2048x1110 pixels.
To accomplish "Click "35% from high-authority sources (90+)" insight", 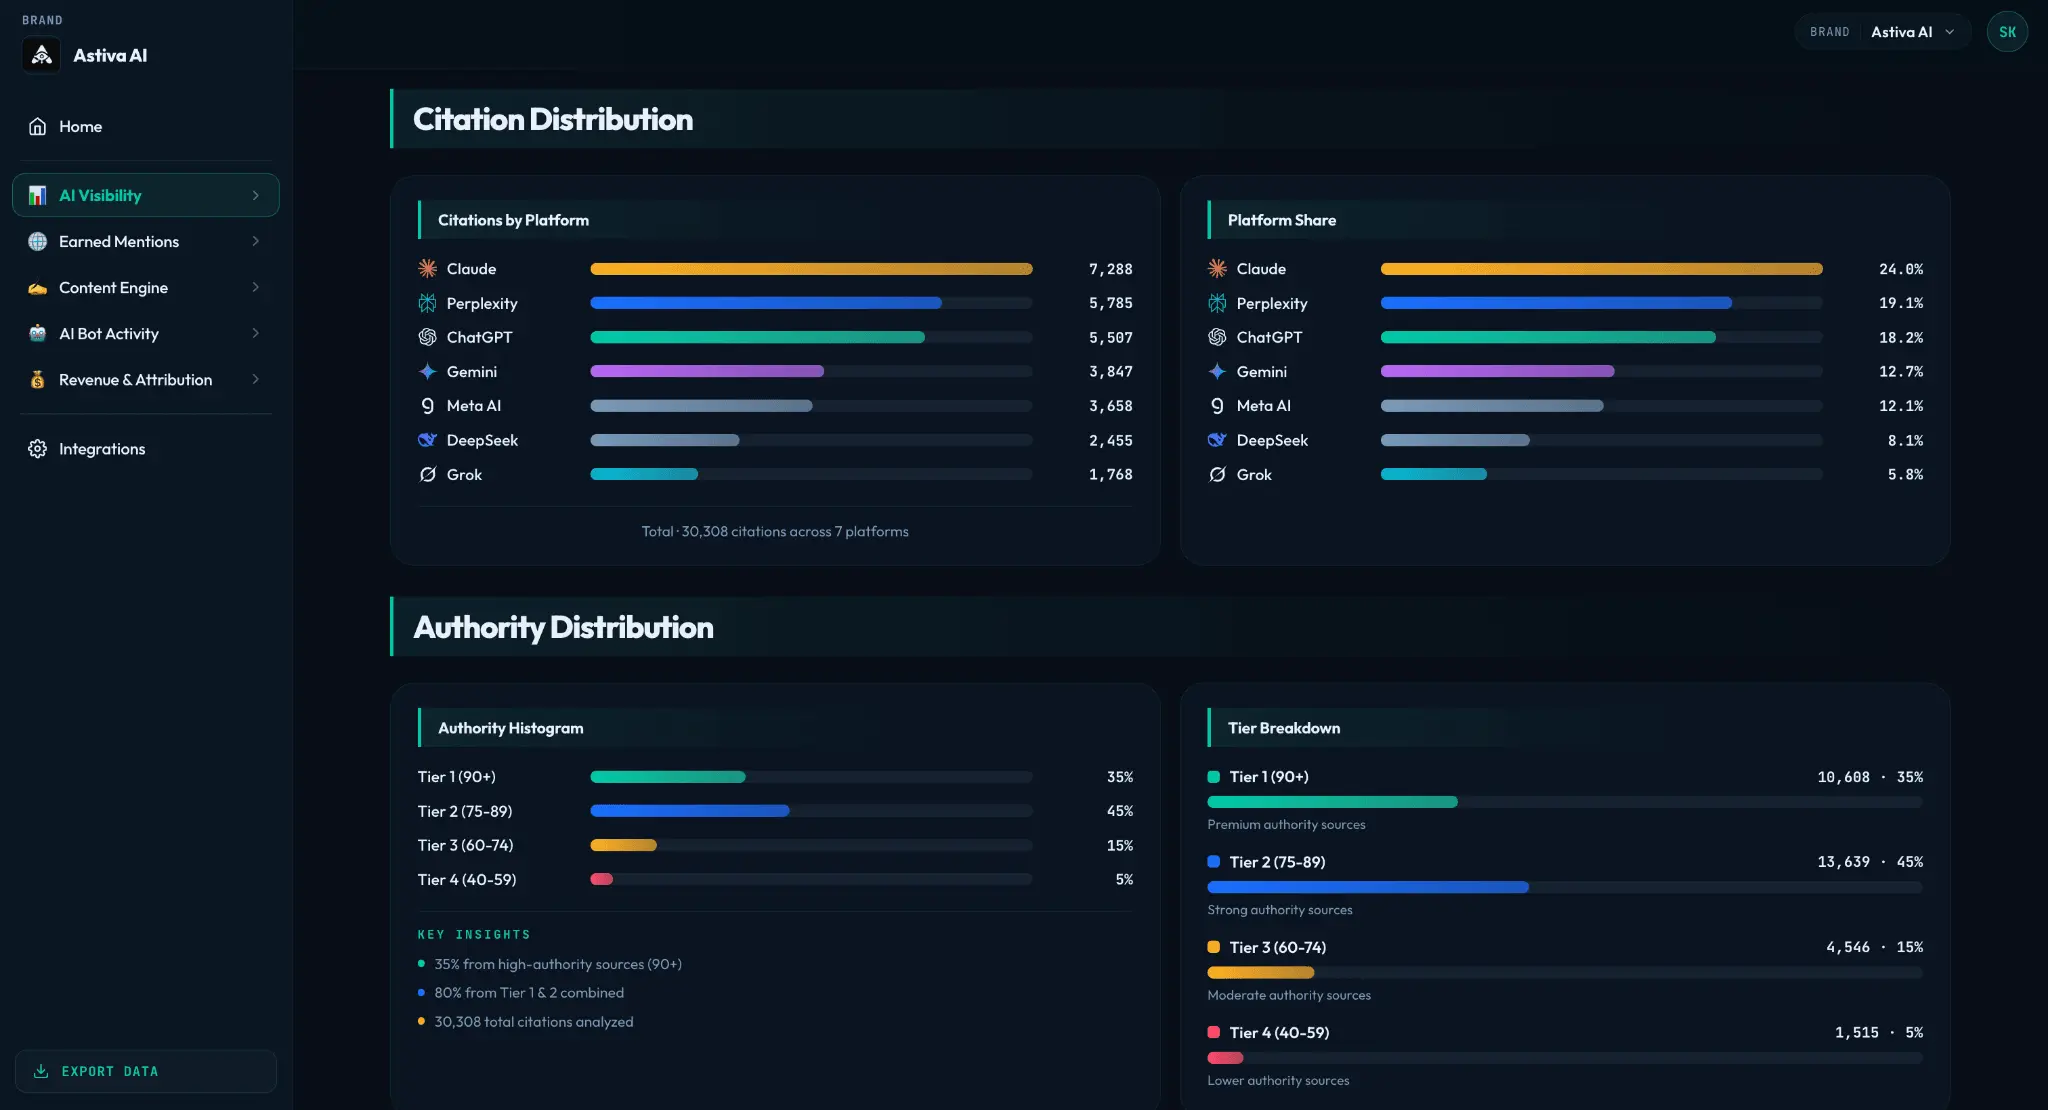I will coord(558,964).
